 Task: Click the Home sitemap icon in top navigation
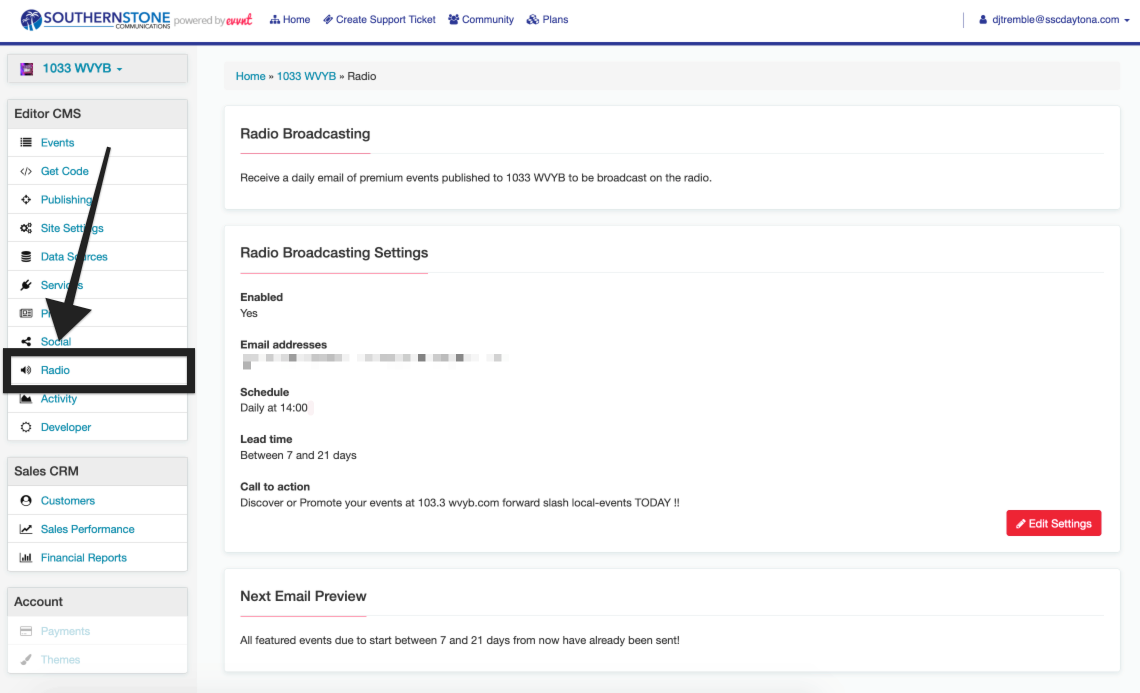(x=275, y=20)
